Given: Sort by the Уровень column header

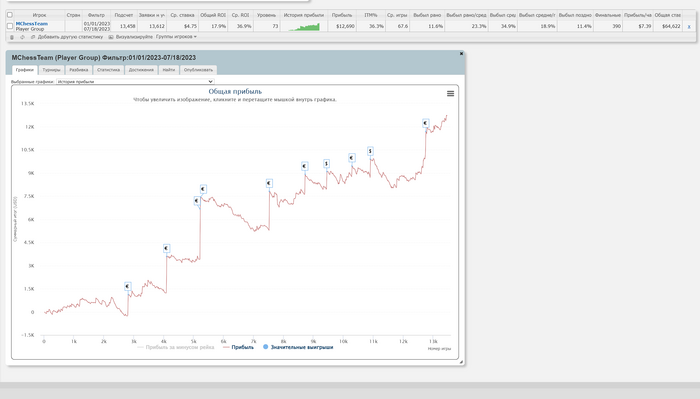Looking at the screenshot, I should coord(267,15).
